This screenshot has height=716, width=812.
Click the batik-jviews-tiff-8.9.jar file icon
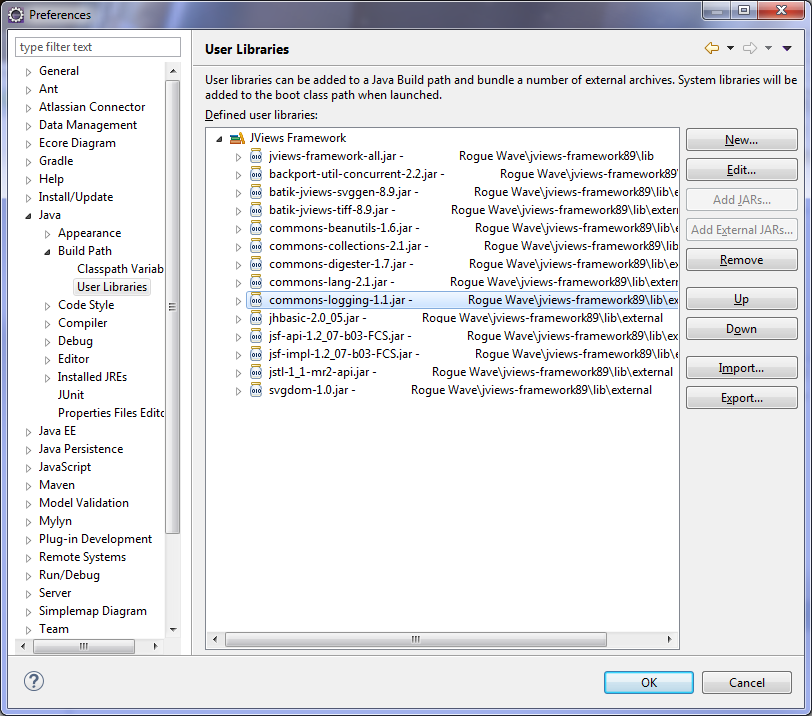pos(256,210)
